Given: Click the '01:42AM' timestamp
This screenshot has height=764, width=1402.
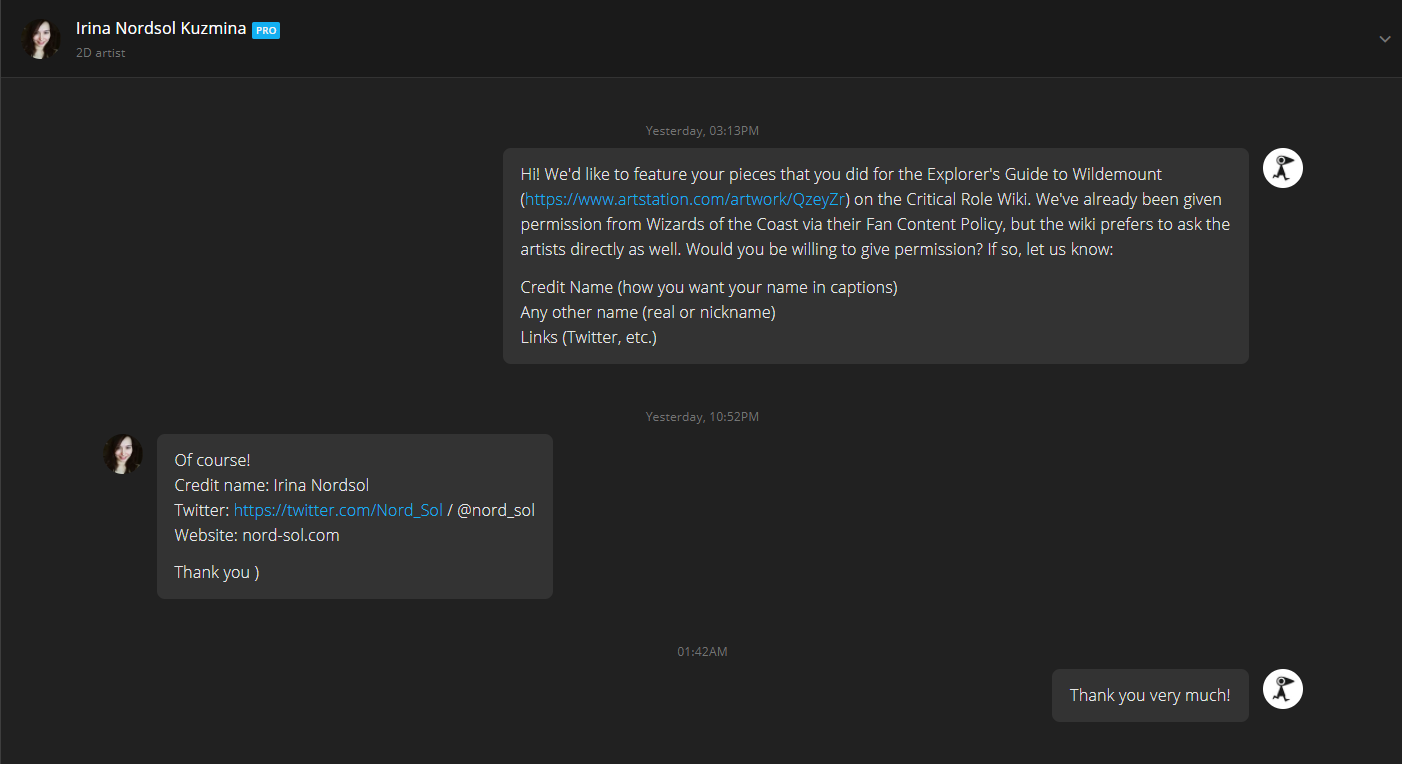Looking at the screenshot, I should tap(702, 652).
